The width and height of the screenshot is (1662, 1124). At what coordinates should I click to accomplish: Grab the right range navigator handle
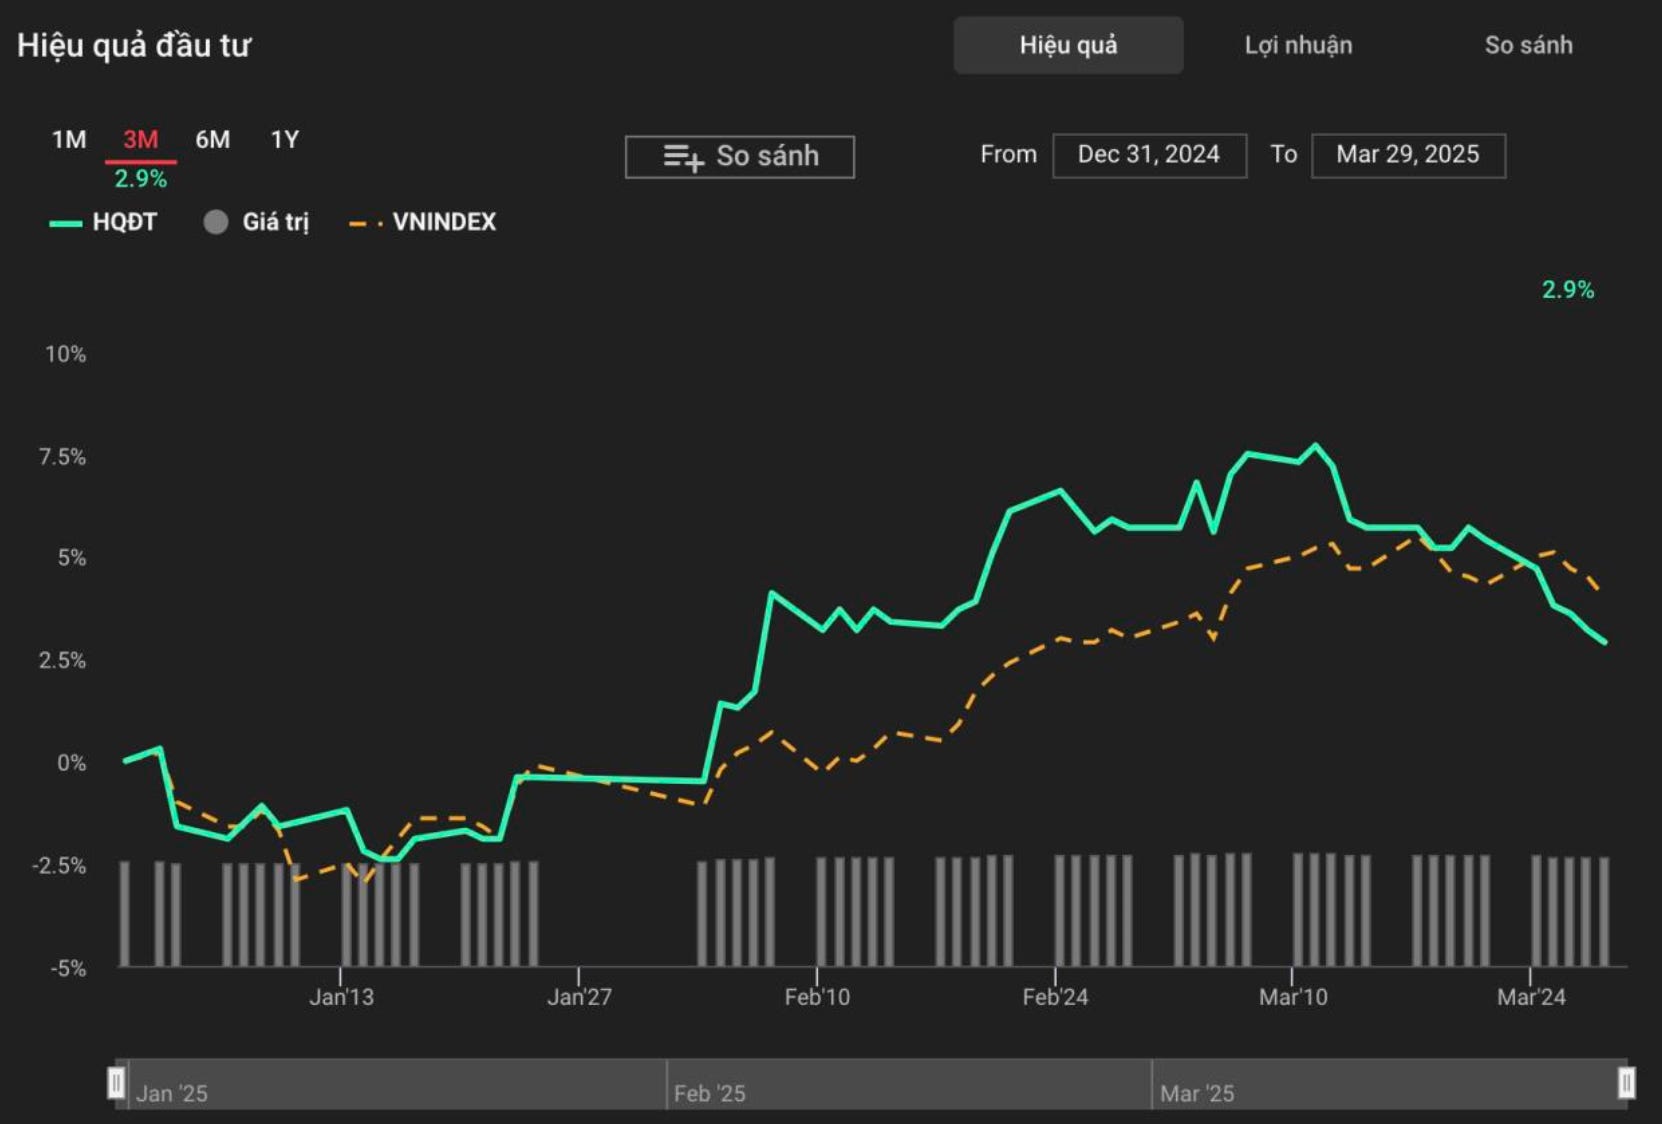coord(1626,1083)
